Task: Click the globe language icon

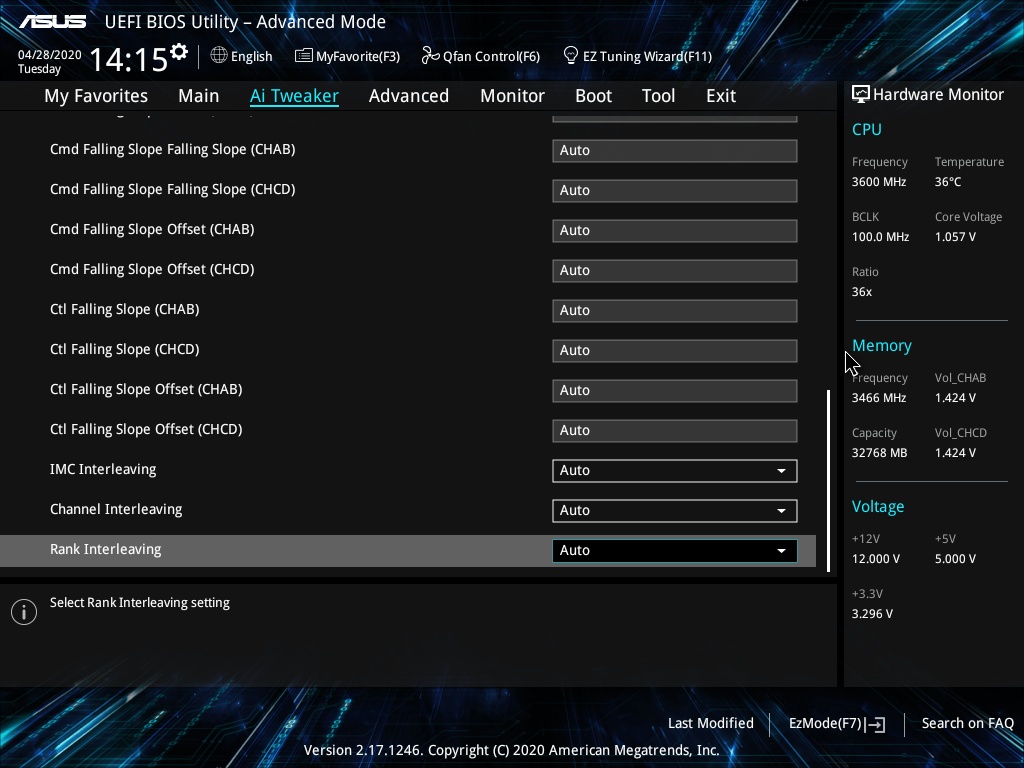Action: click(x=219, y=56)
